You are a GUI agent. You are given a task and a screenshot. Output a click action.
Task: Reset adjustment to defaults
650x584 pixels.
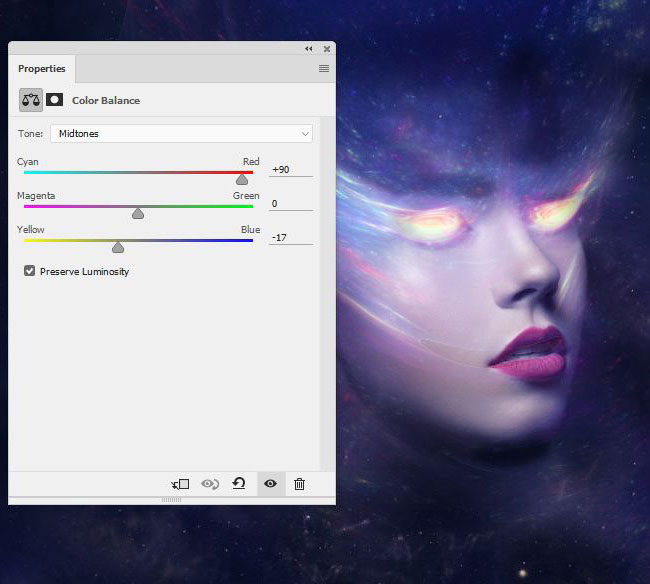(239, 483)
